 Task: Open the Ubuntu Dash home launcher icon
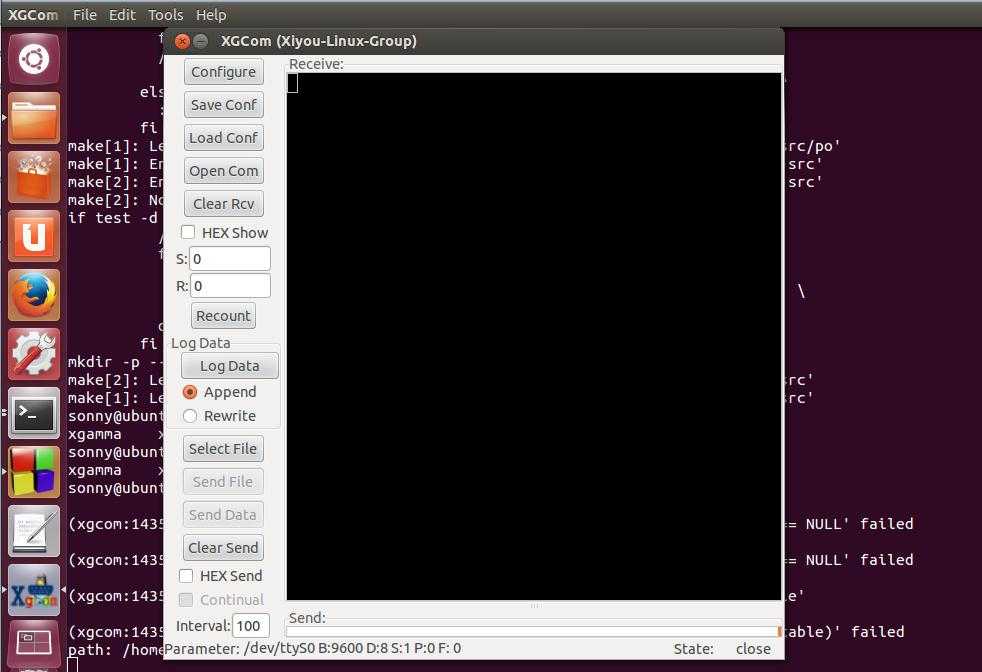[34, 59]
